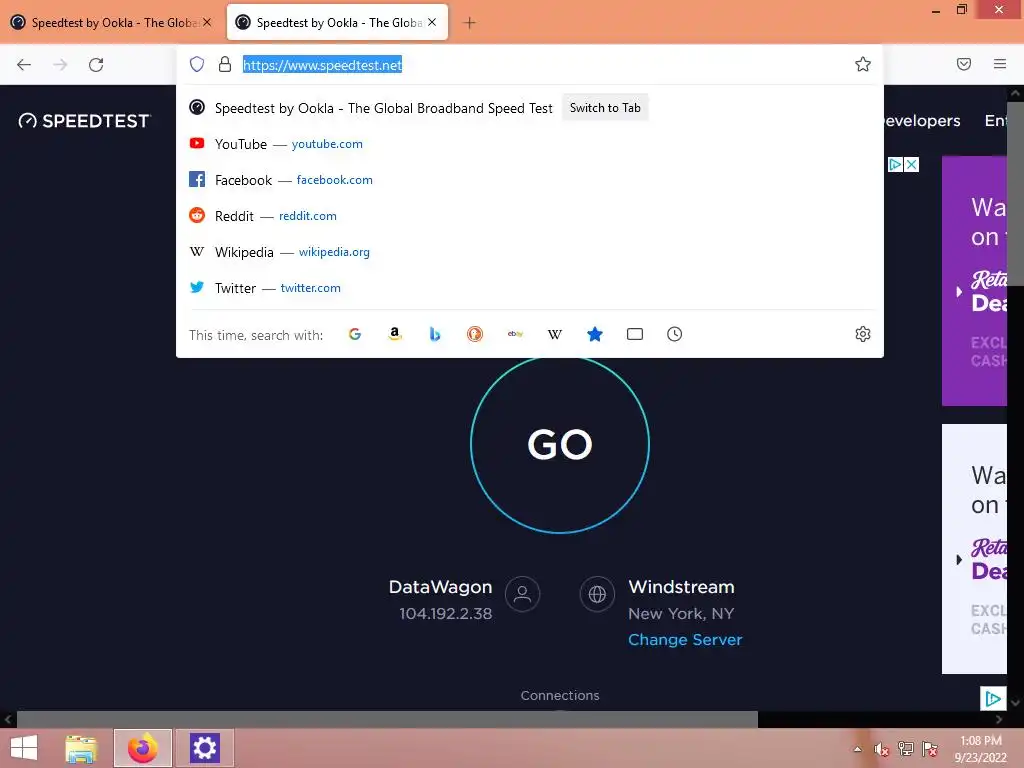Image resolution: width=1024 pixels, height=768 pixels.
Task: Click the purple Retail Deals ad
Action: coord(974,281)
